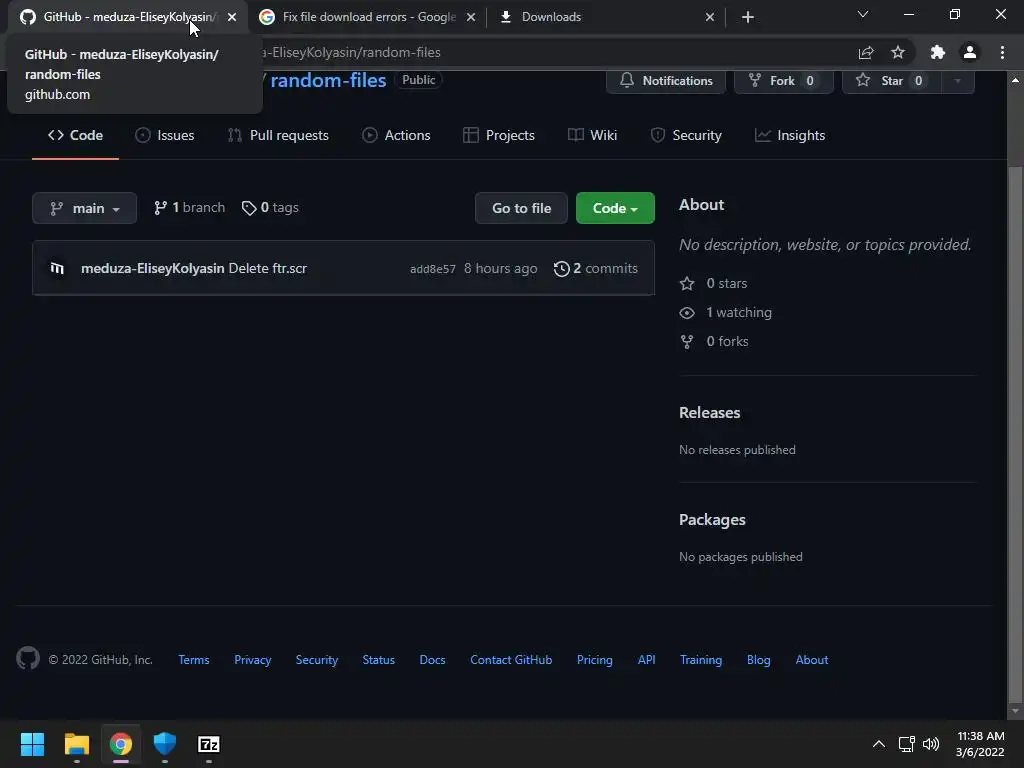Open the Windows Start menu
Viewport: 1024px width, 768px height.
(32, 744)
